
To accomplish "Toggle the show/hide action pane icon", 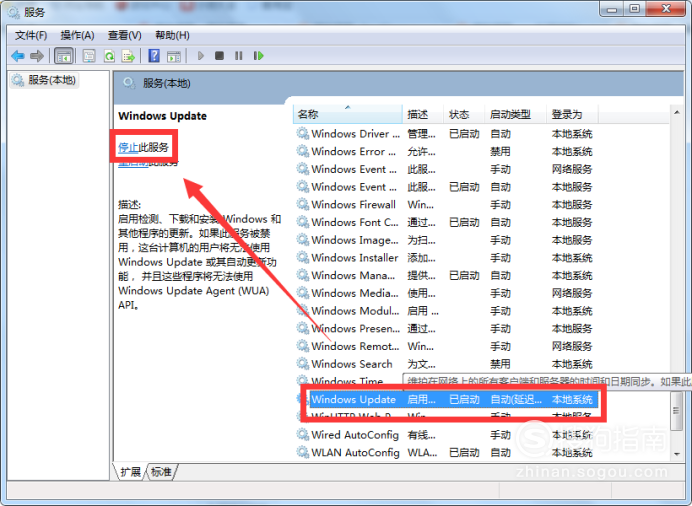I will coord(174,56).
